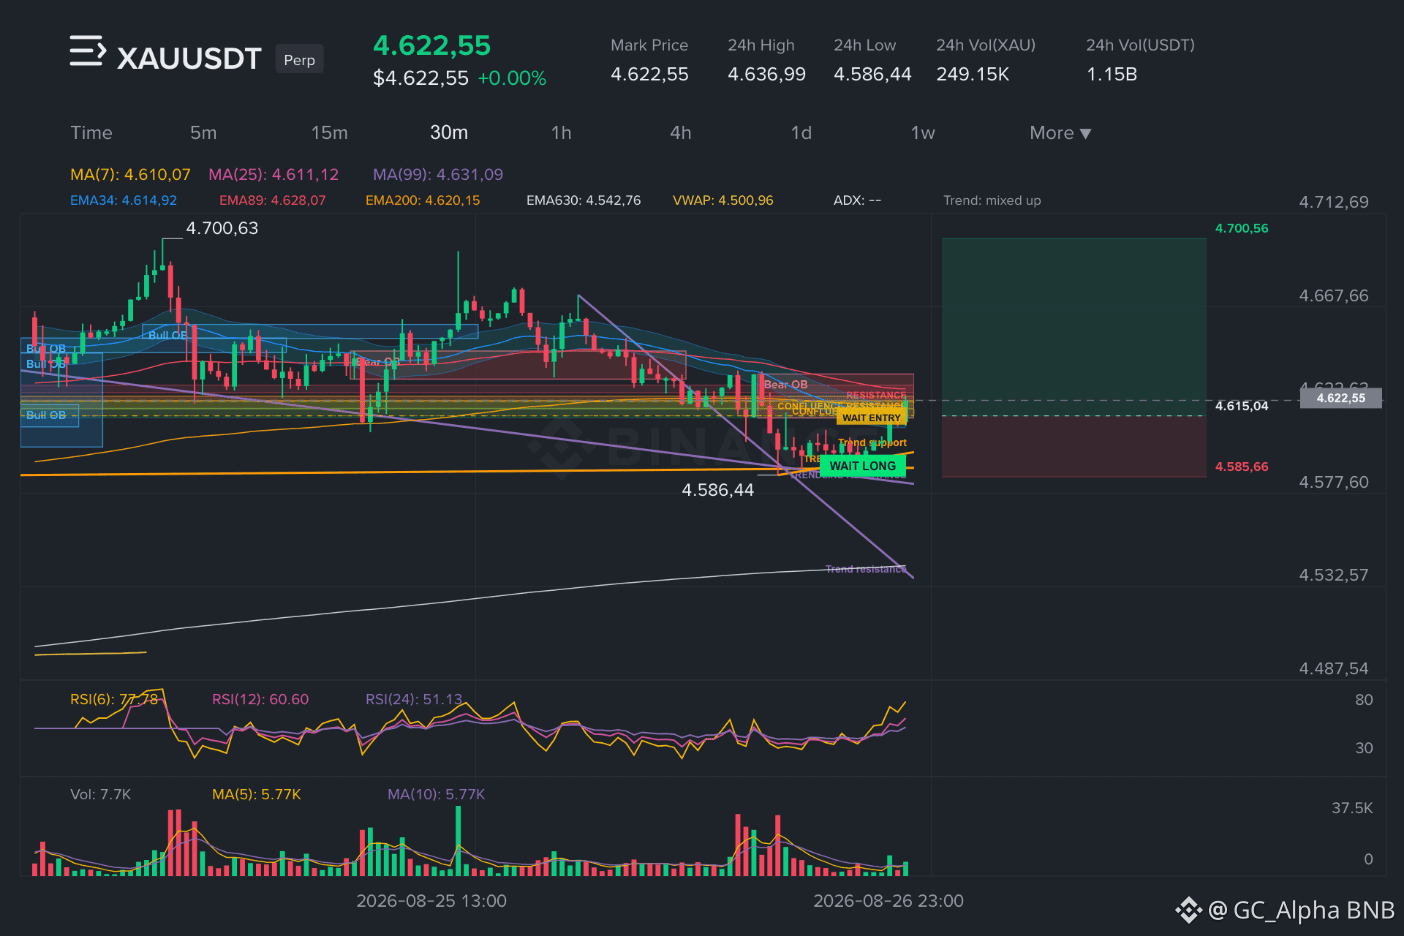Click the RSI(12): 60.60 label
Image resolution: width=1404 pixels, height=936 pixels.
point(260,699)
